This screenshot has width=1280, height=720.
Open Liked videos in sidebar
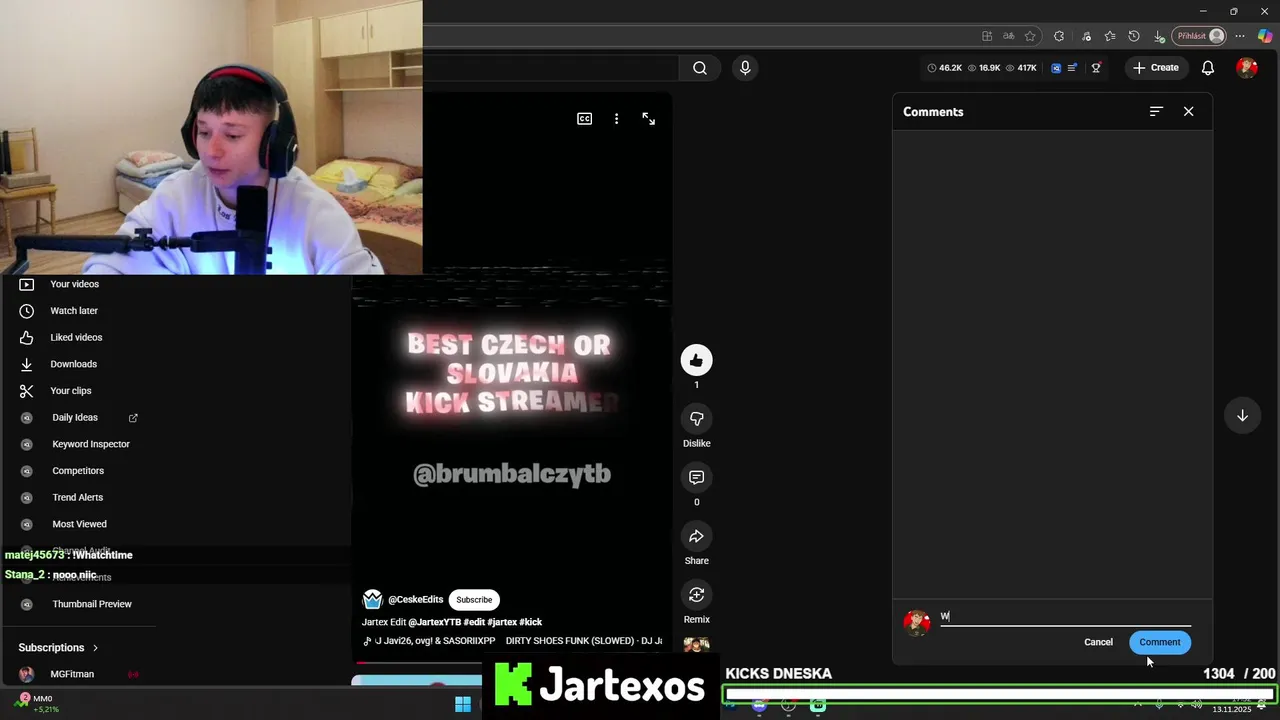[x=75, y=337]
